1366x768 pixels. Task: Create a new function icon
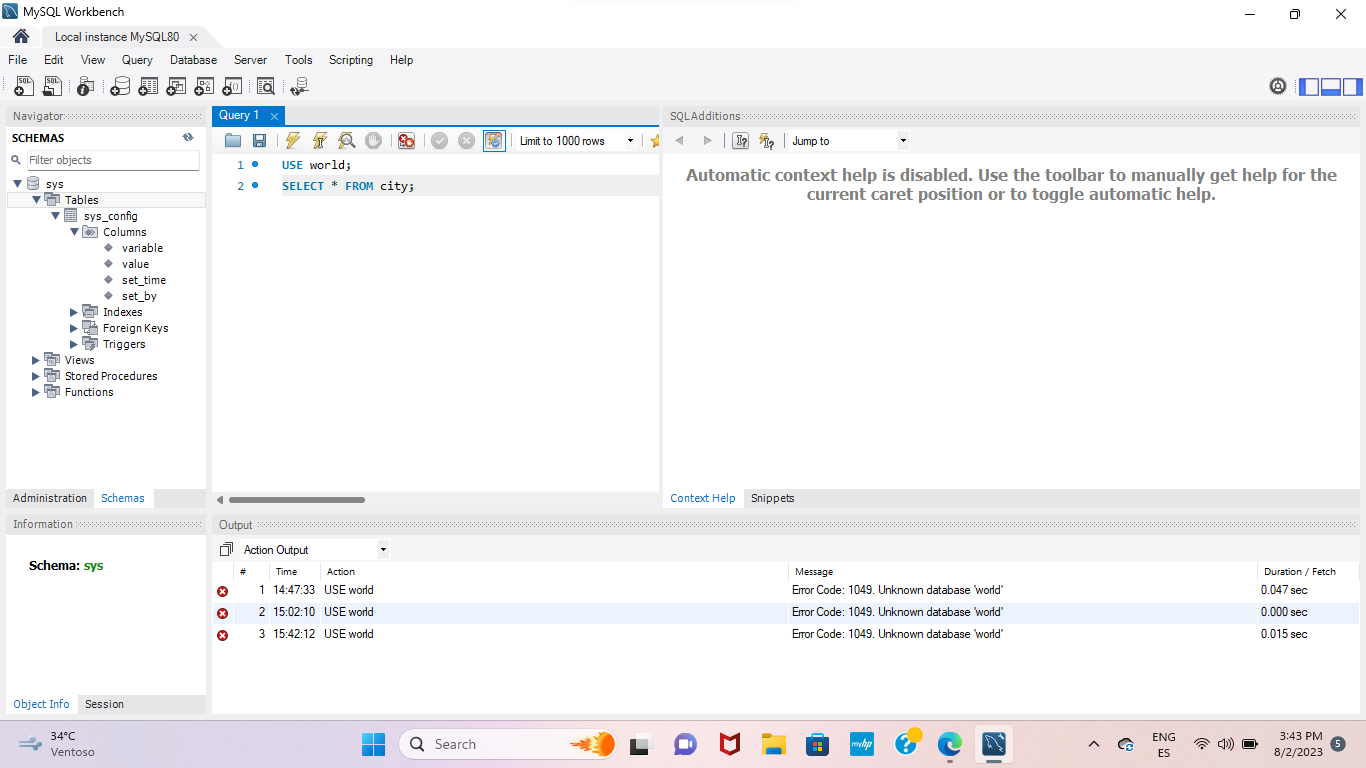[x=232, y=87]
